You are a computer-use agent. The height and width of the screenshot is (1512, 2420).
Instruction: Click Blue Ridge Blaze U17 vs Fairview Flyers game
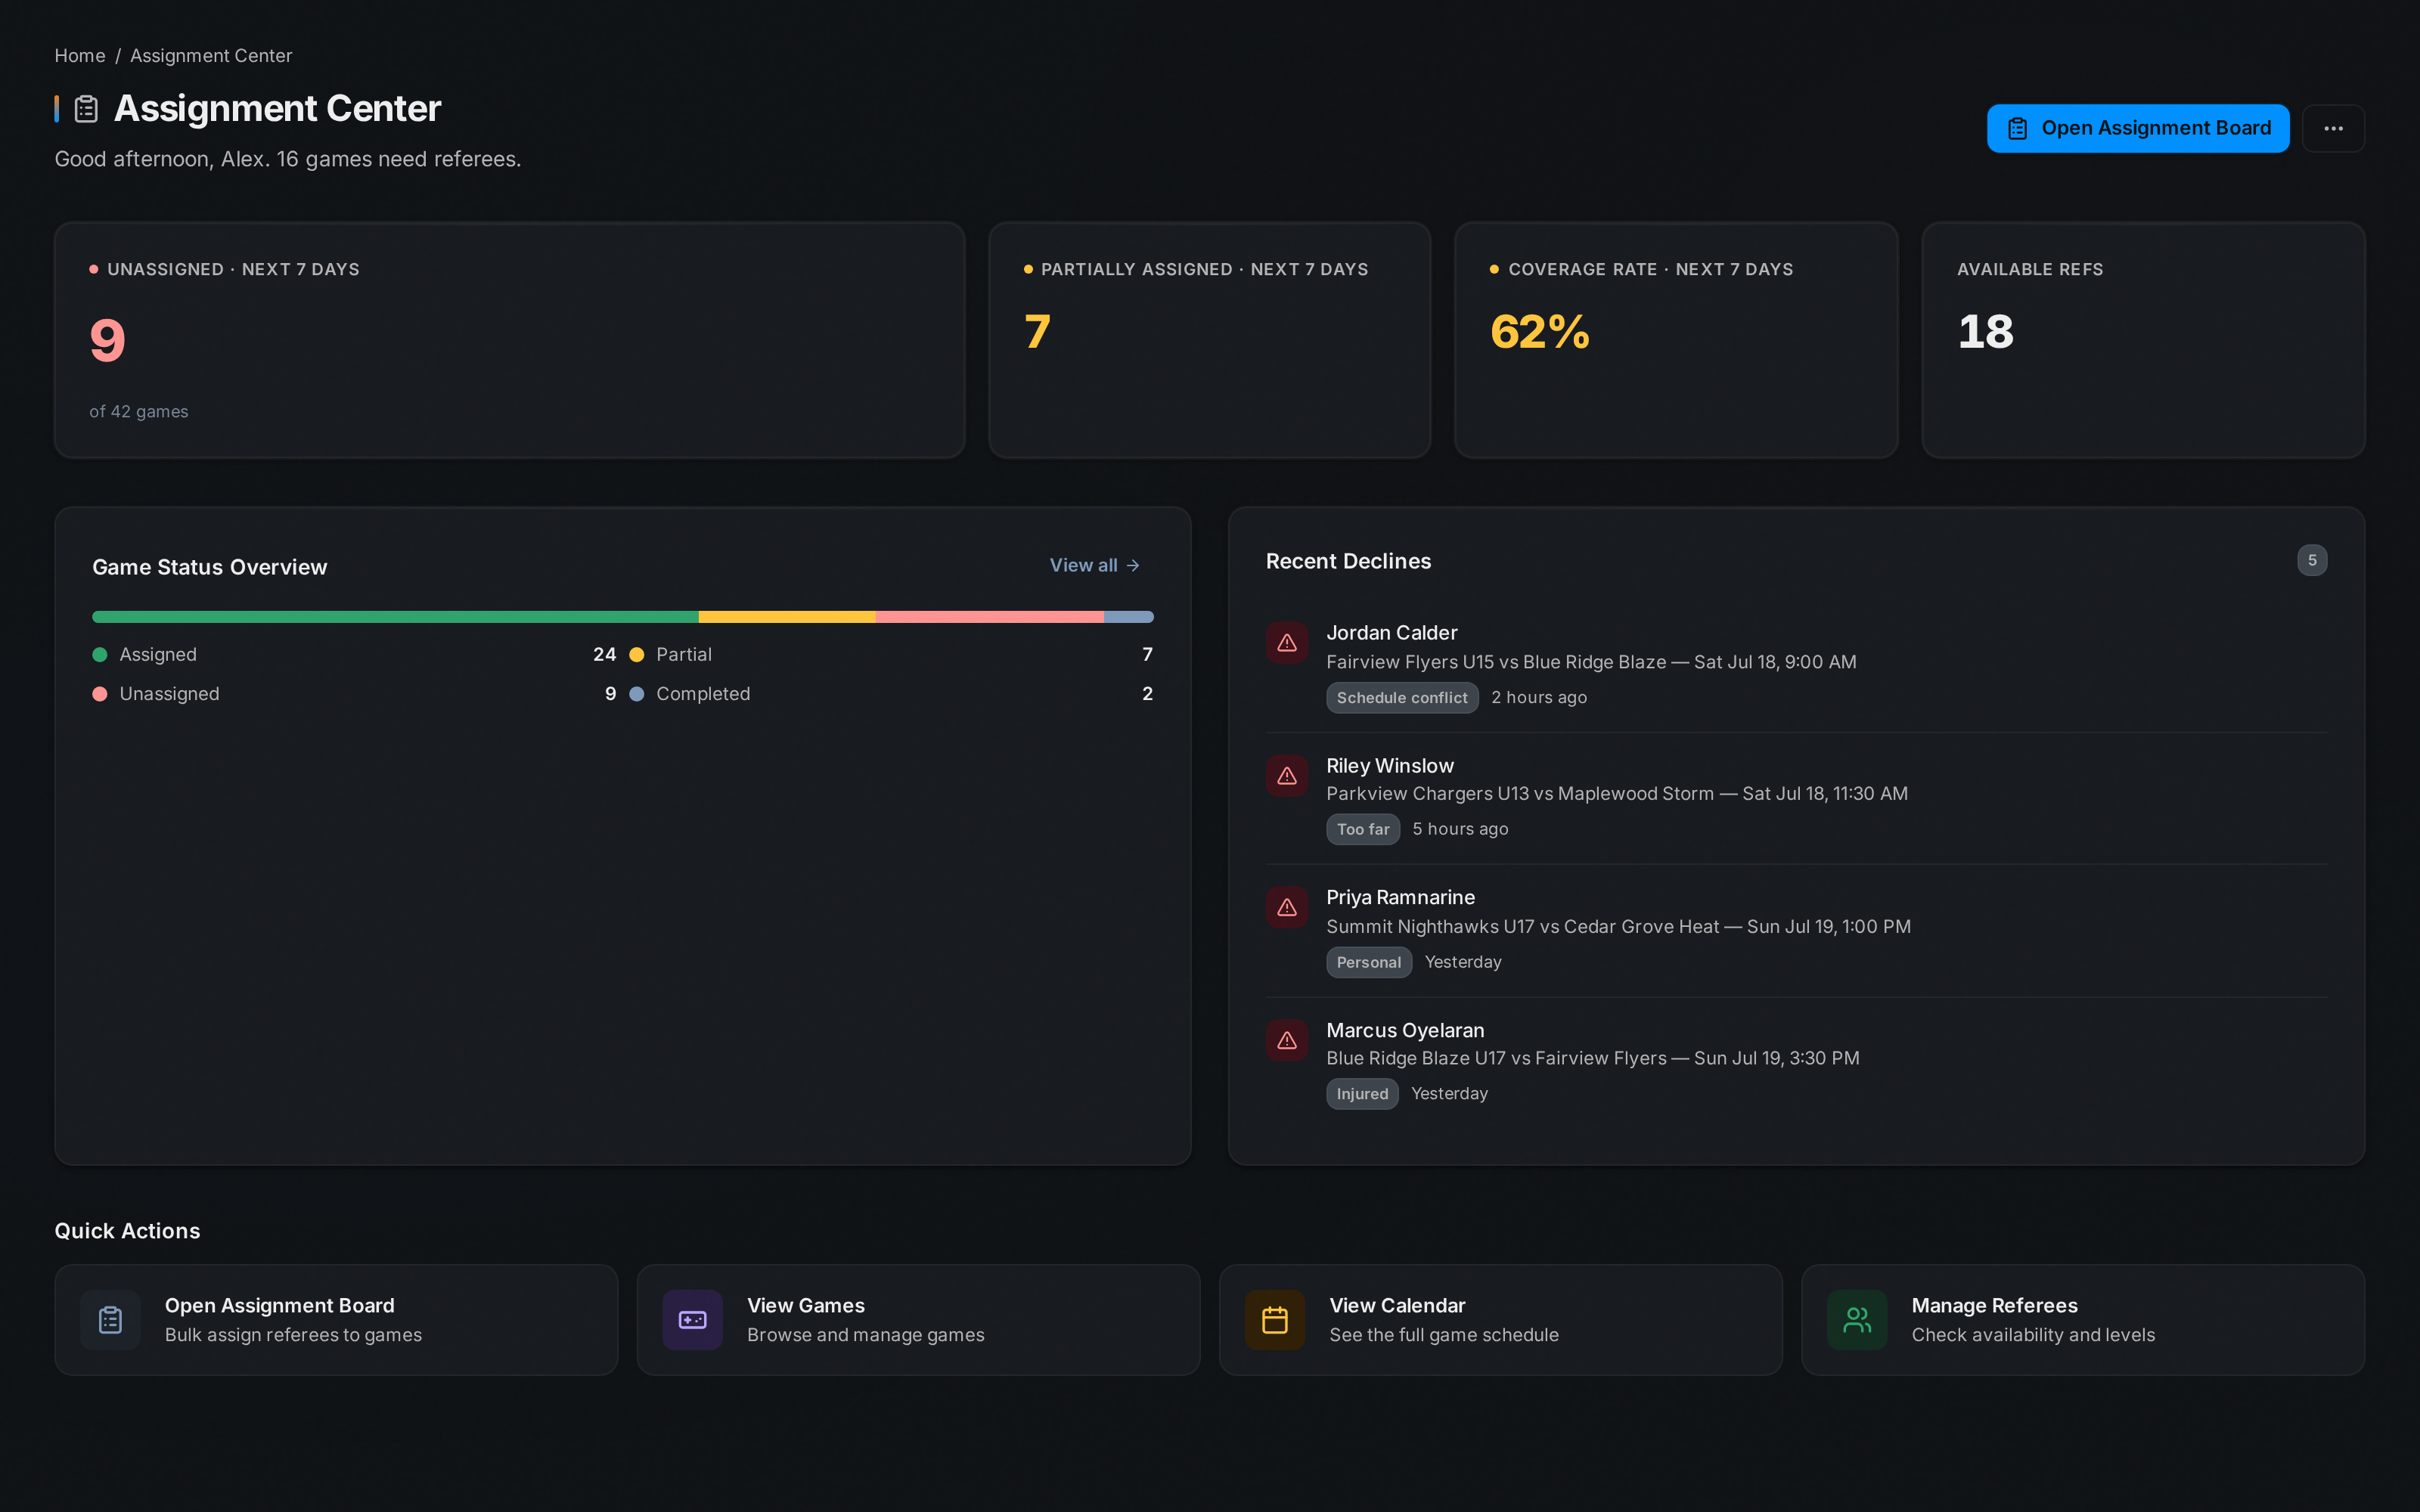[x=1593, y=1058]
